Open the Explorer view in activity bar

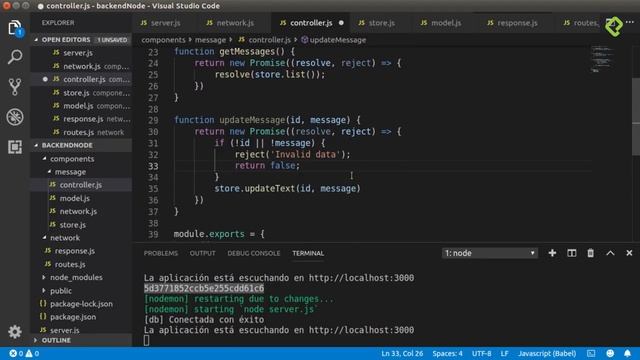[15, 28]
